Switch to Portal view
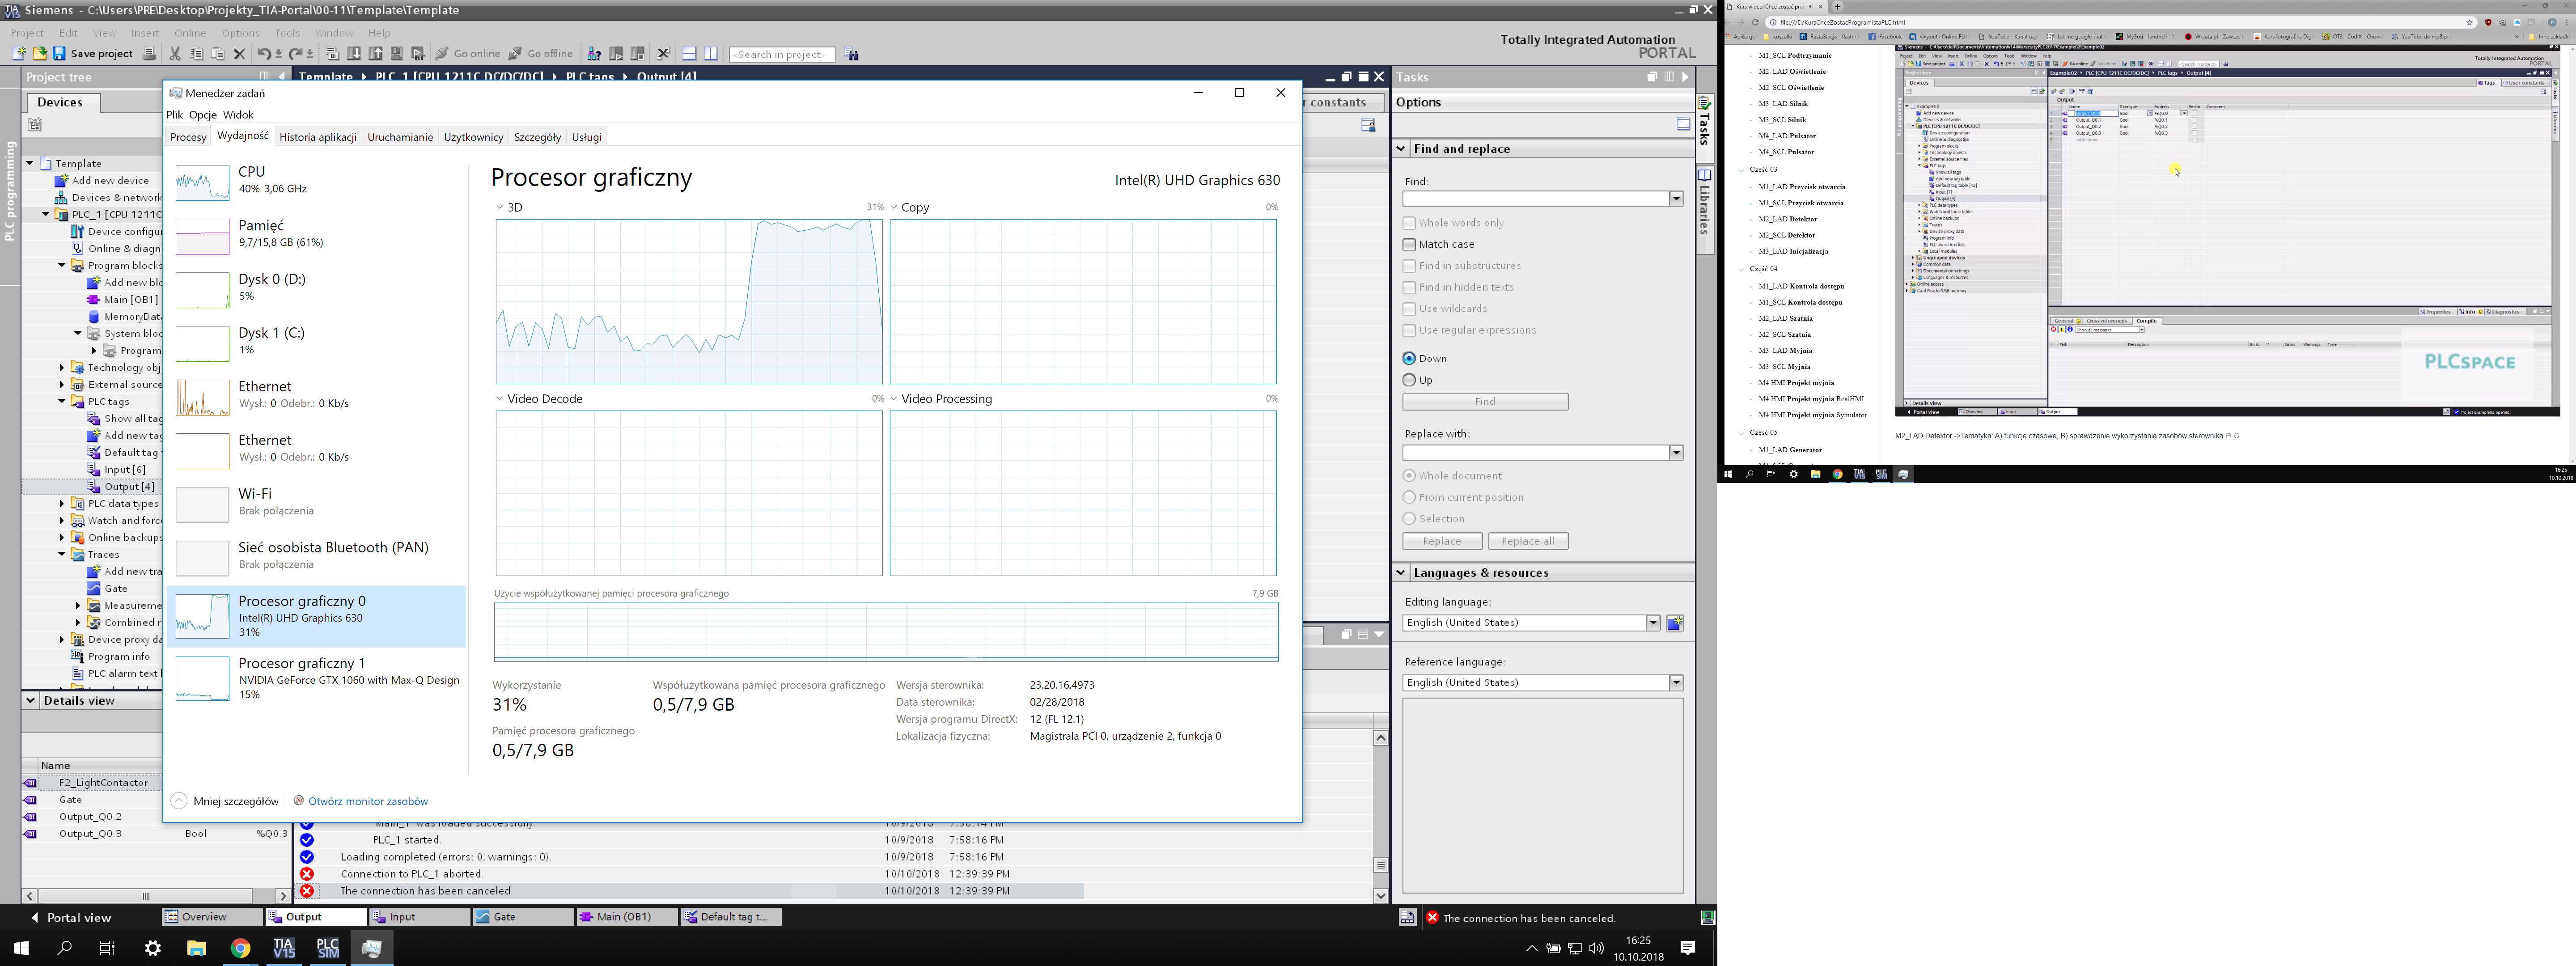 click(70, 918)
